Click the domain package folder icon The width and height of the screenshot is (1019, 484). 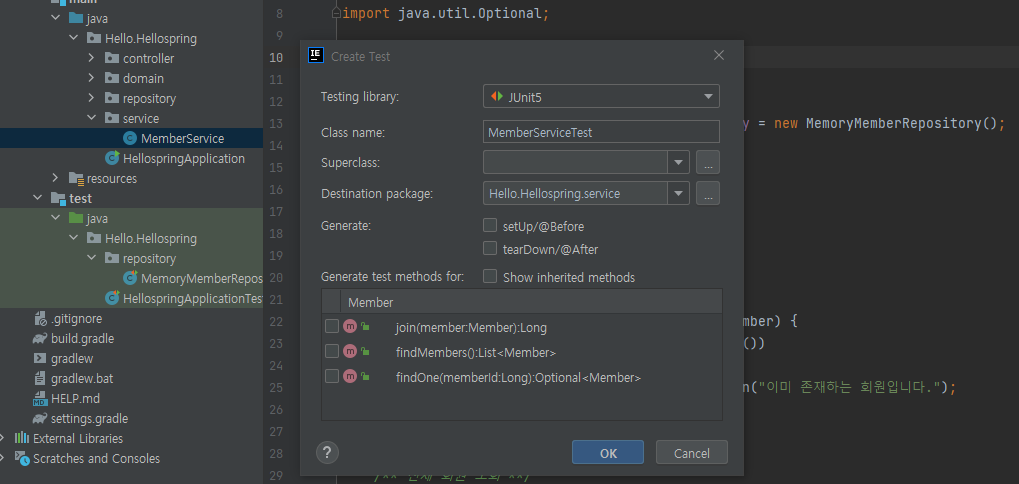click(x=112, y=79)
